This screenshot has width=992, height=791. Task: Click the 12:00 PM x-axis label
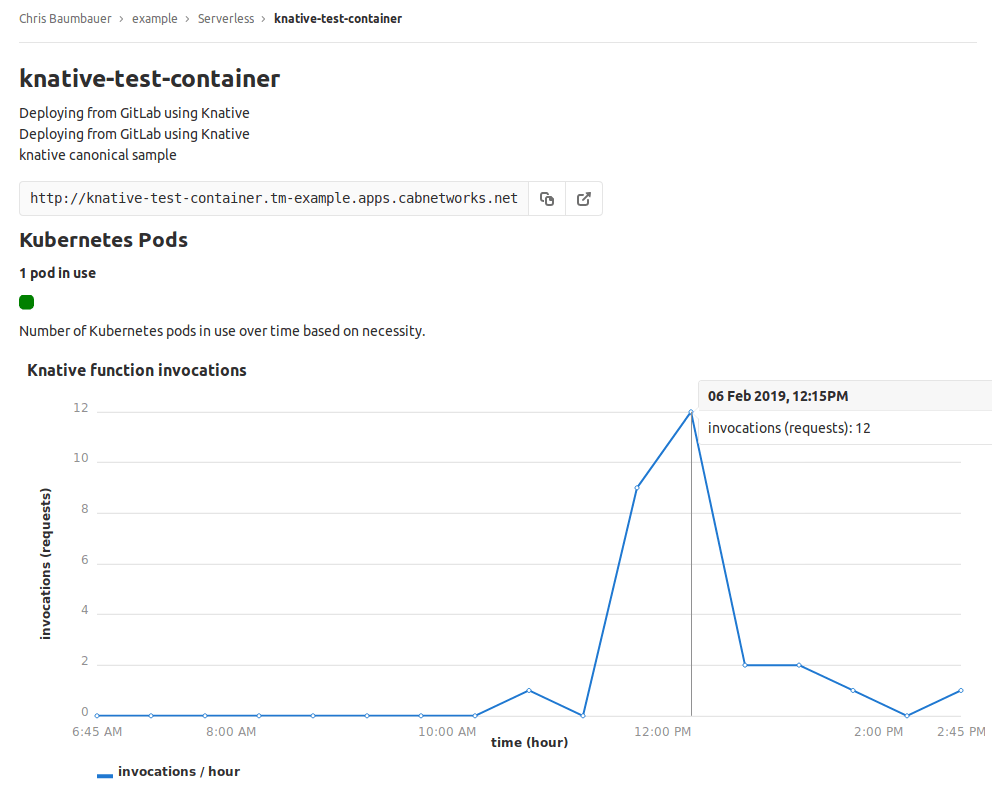[x=663, y=732]
